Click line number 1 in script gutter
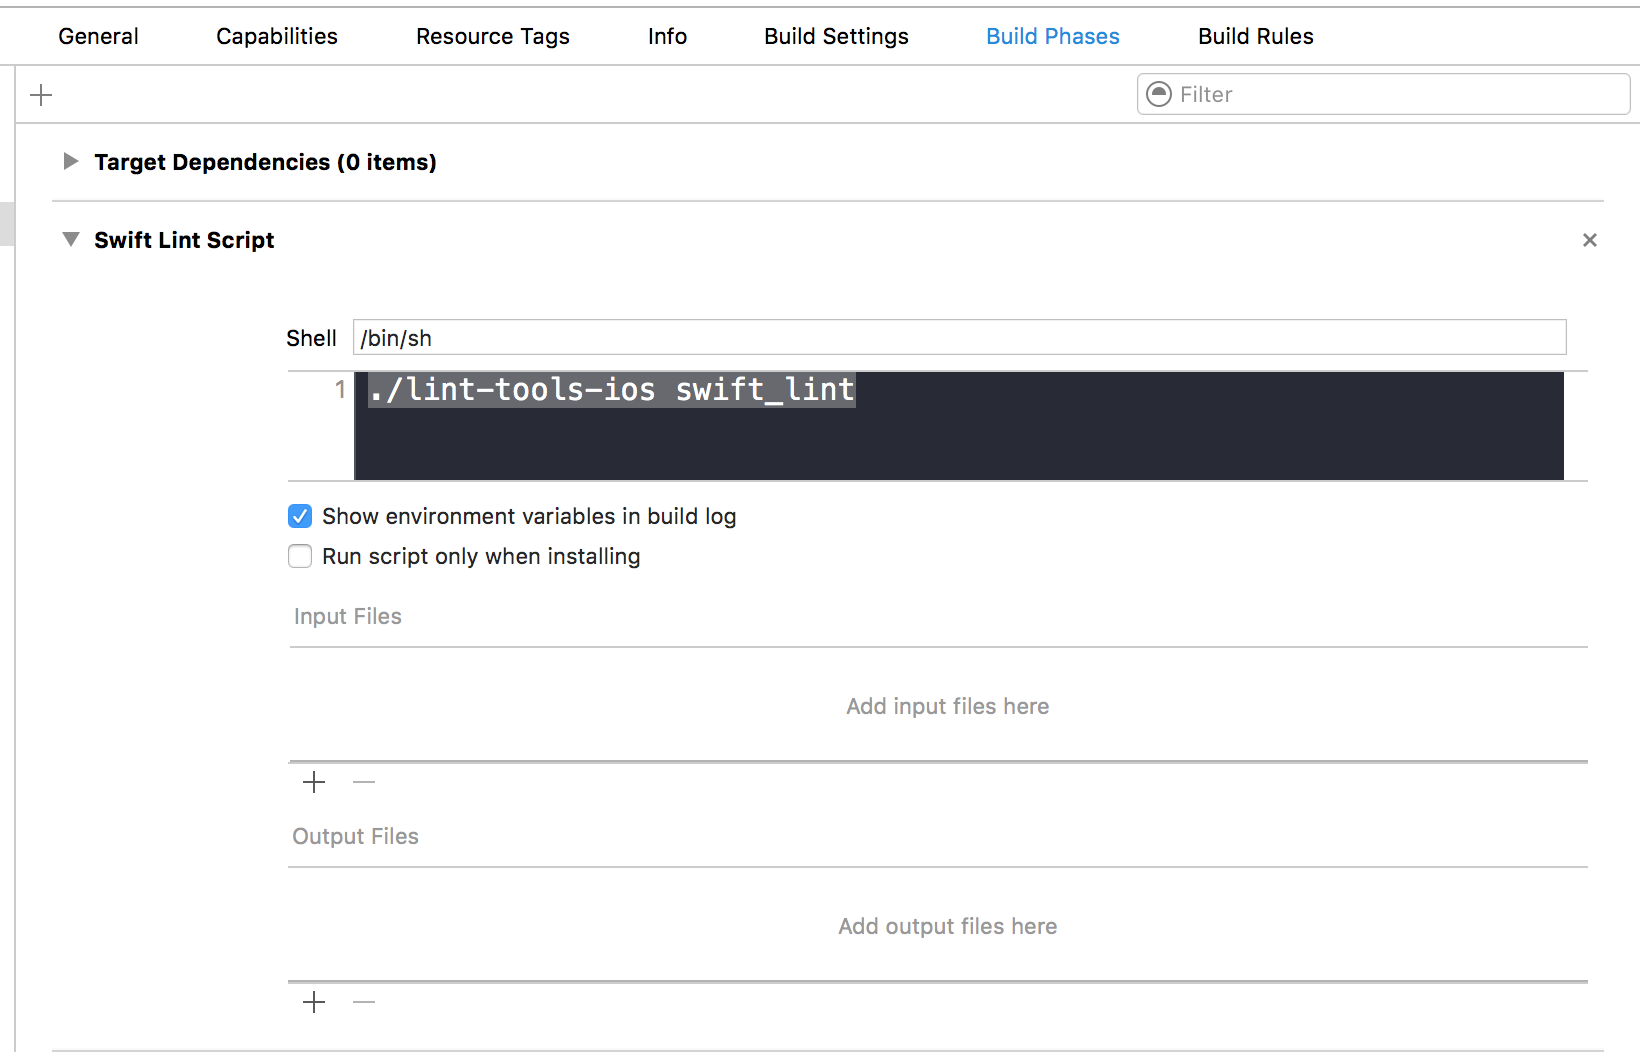The image size is (1640, 1052). (x=340, y=389)
